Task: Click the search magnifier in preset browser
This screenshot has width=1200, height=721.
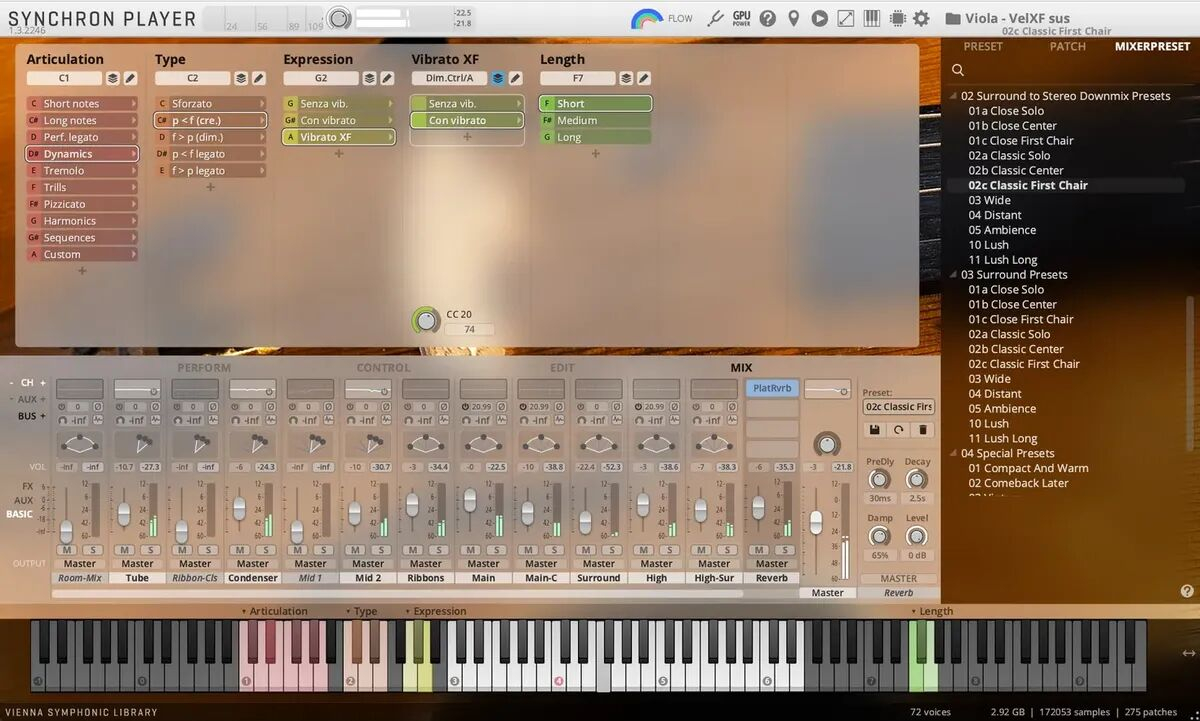Action: pyautogui.click(x=958, y=70)
